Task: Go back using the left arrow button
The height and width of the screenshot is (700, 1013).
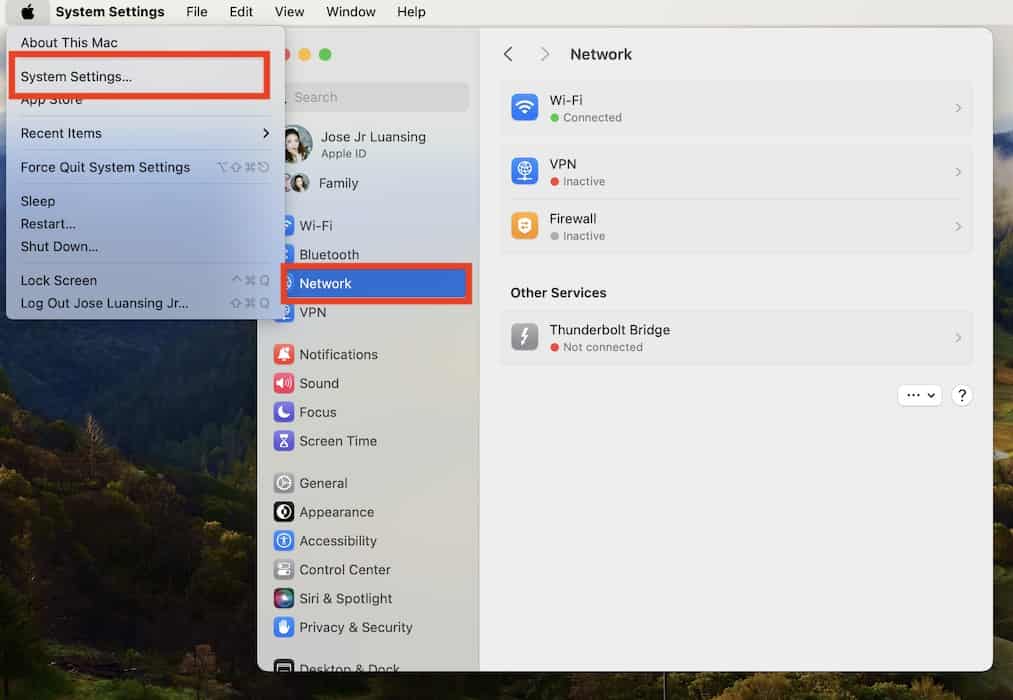Action: click(x=508, y=54)
